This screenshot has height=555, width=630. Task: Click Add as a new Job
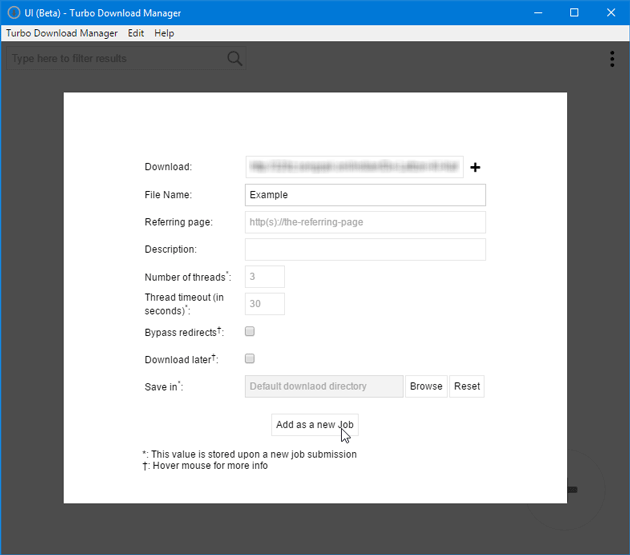click(x=315, y=425)
